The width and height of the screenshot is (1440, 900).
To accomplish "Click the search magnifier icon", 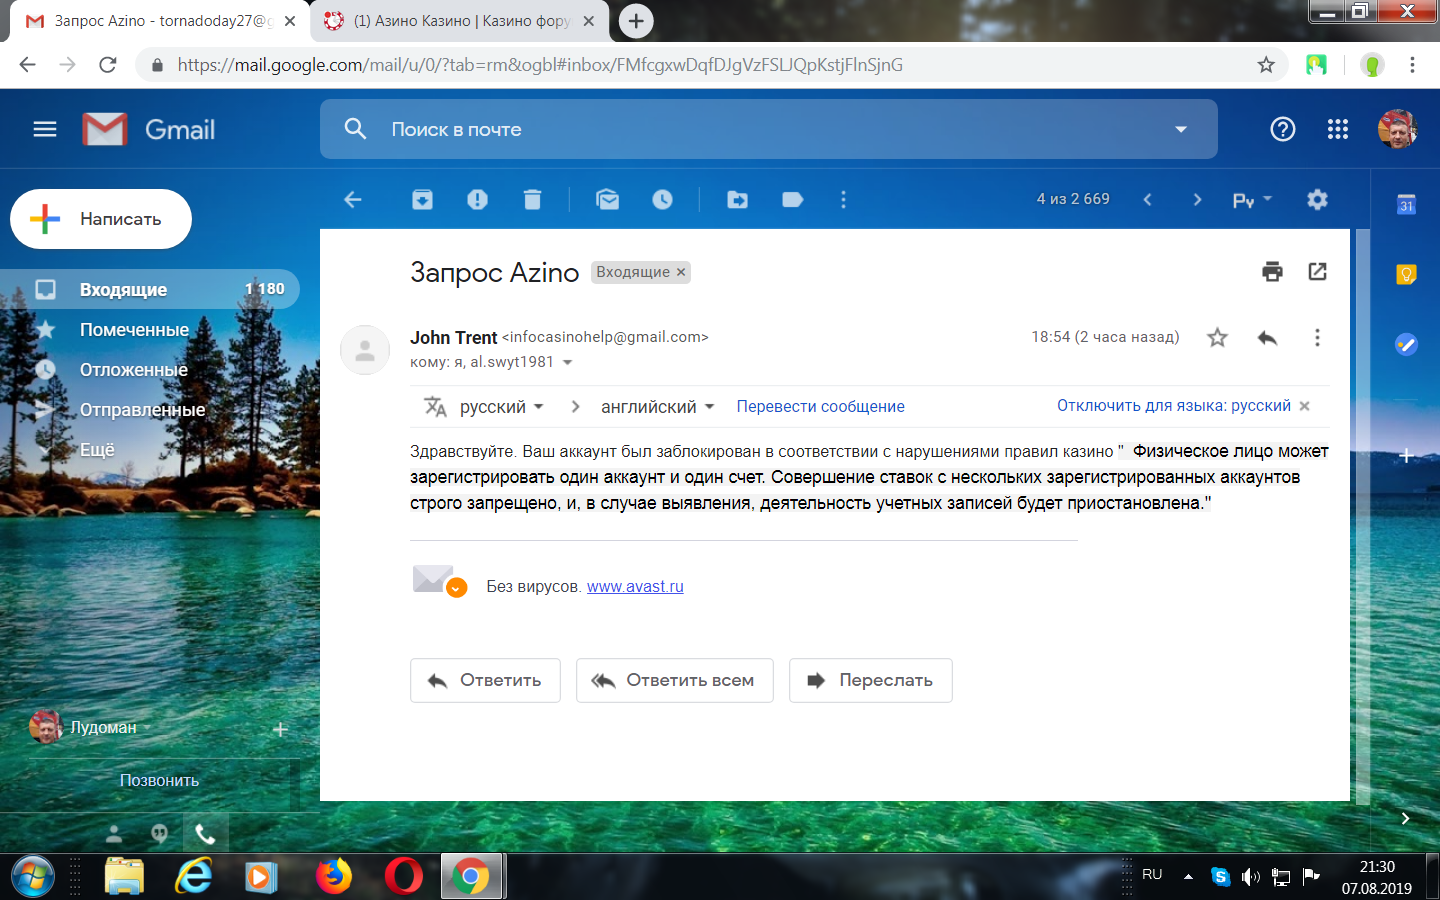I will pos(355,129).
